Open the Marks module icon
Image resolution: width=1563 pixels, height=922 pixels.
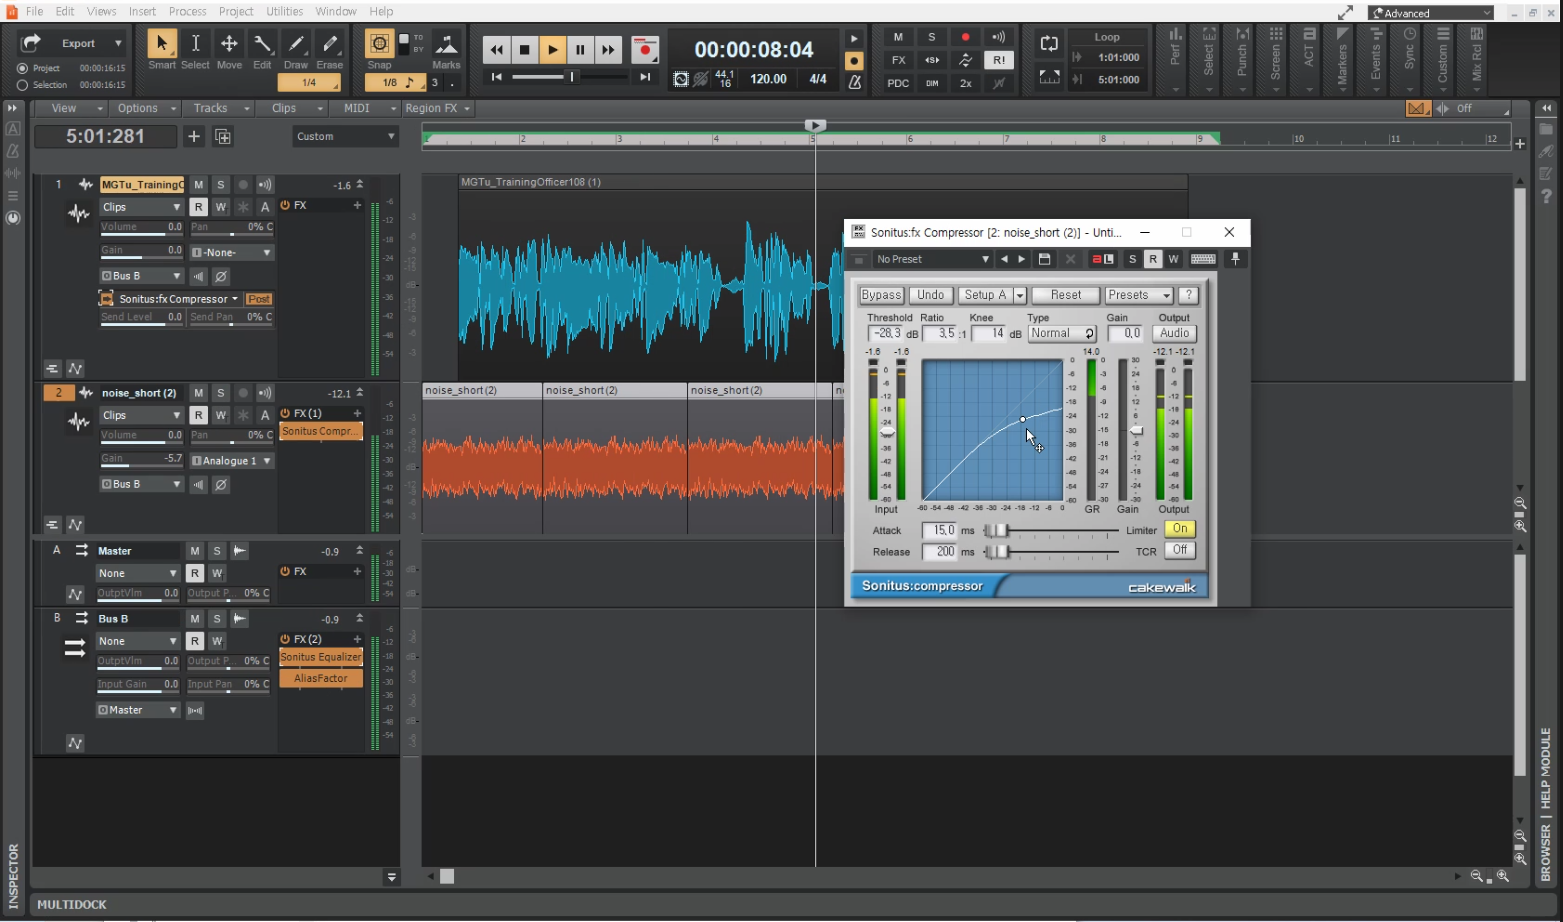pyautogui.click(x=446, y=44)
